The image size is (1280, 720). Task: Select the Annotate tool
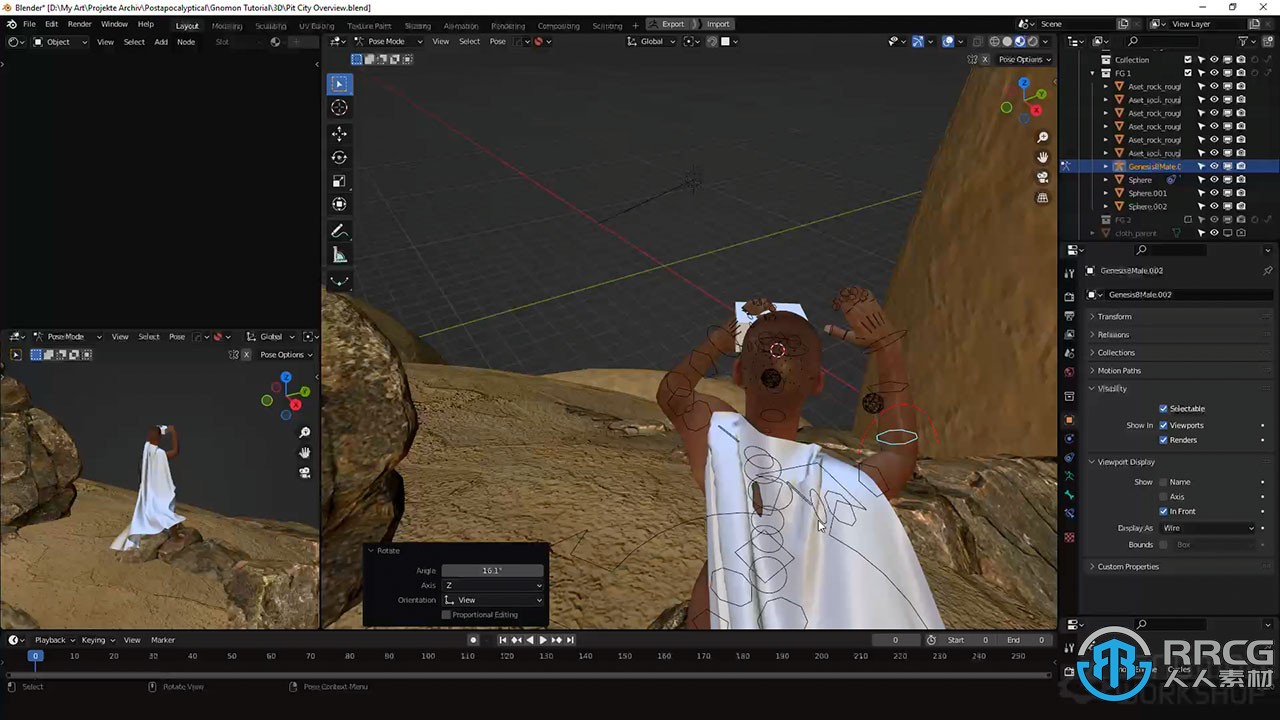click(x=339, y=231)
